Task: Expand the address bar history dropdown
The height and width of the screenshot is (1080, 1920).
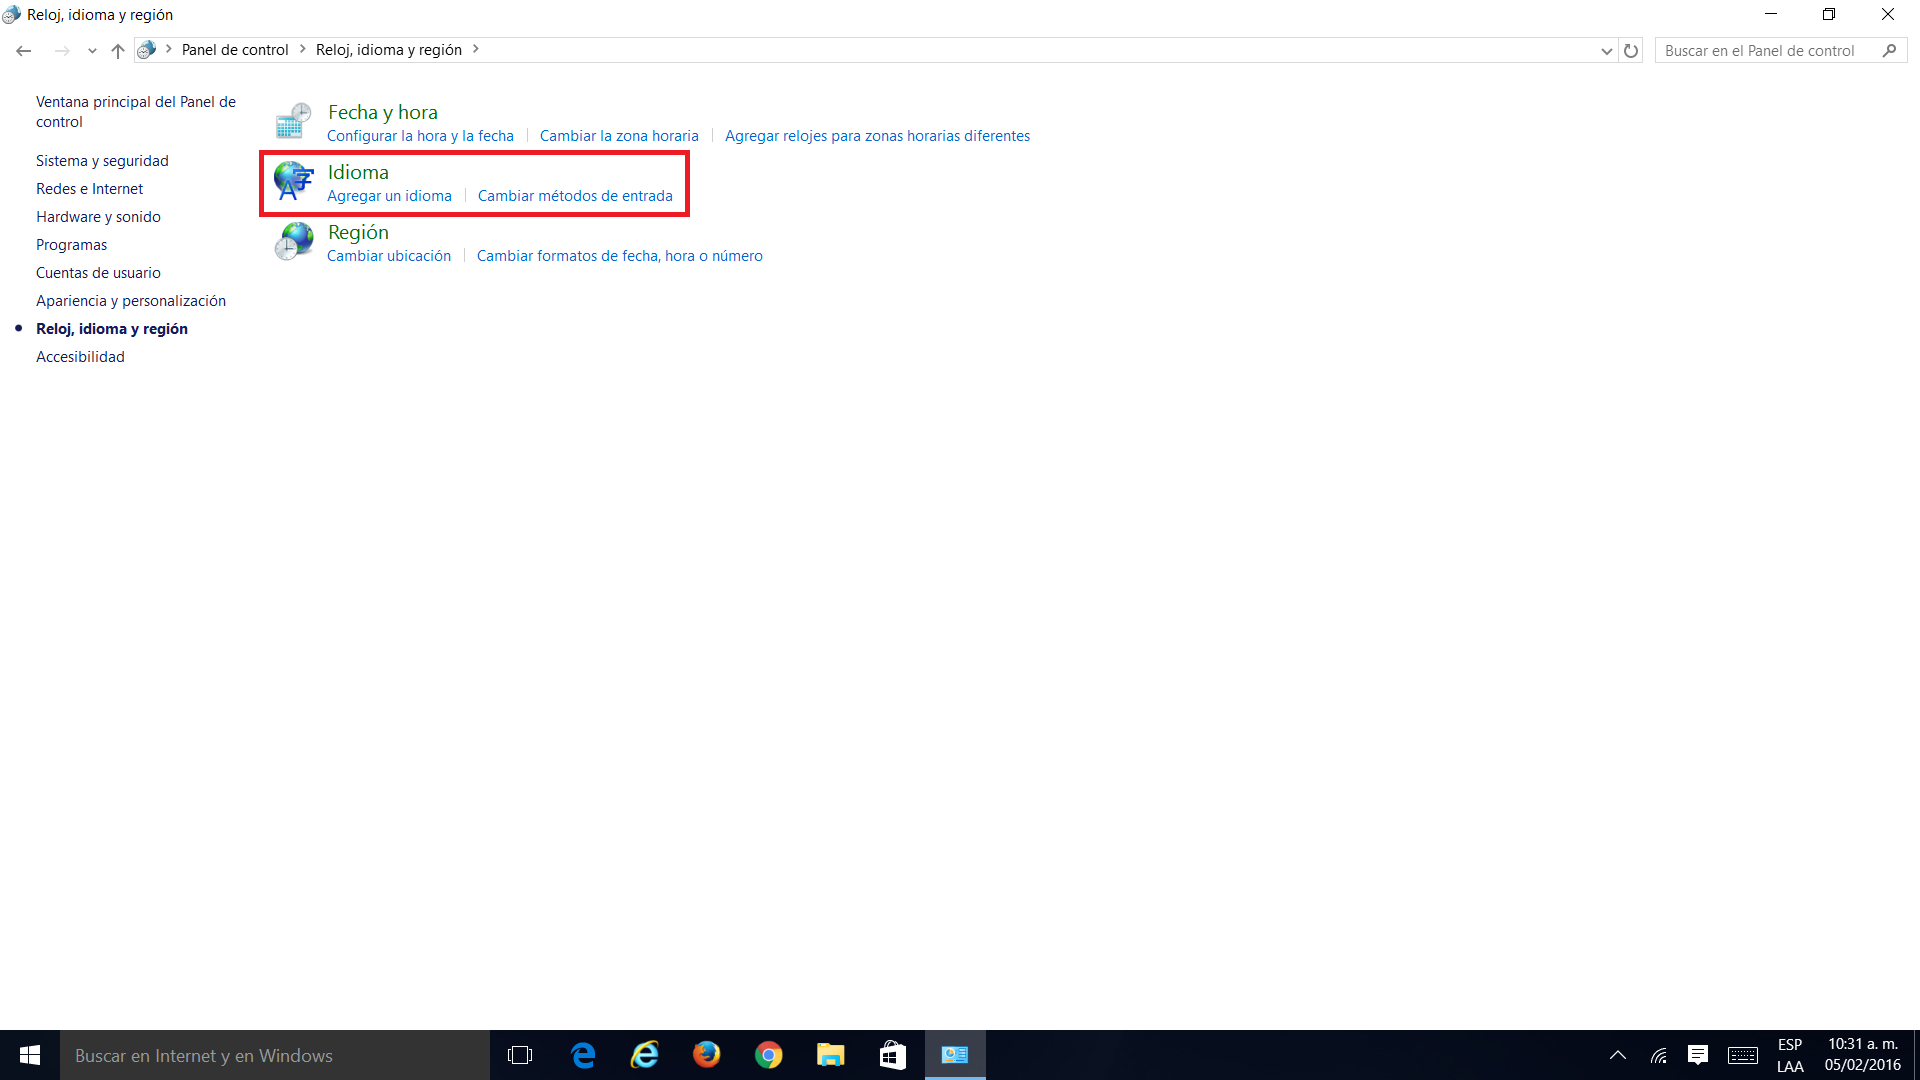Action: coord(1606,50)
